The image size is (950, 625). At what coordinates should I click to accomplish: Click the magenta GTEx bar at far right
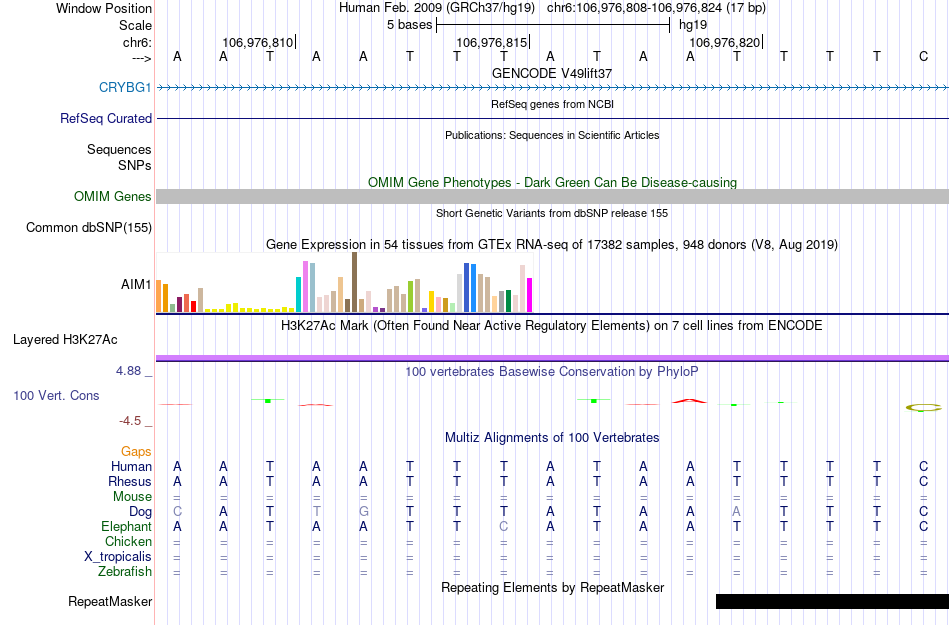(x=530, y=295)
